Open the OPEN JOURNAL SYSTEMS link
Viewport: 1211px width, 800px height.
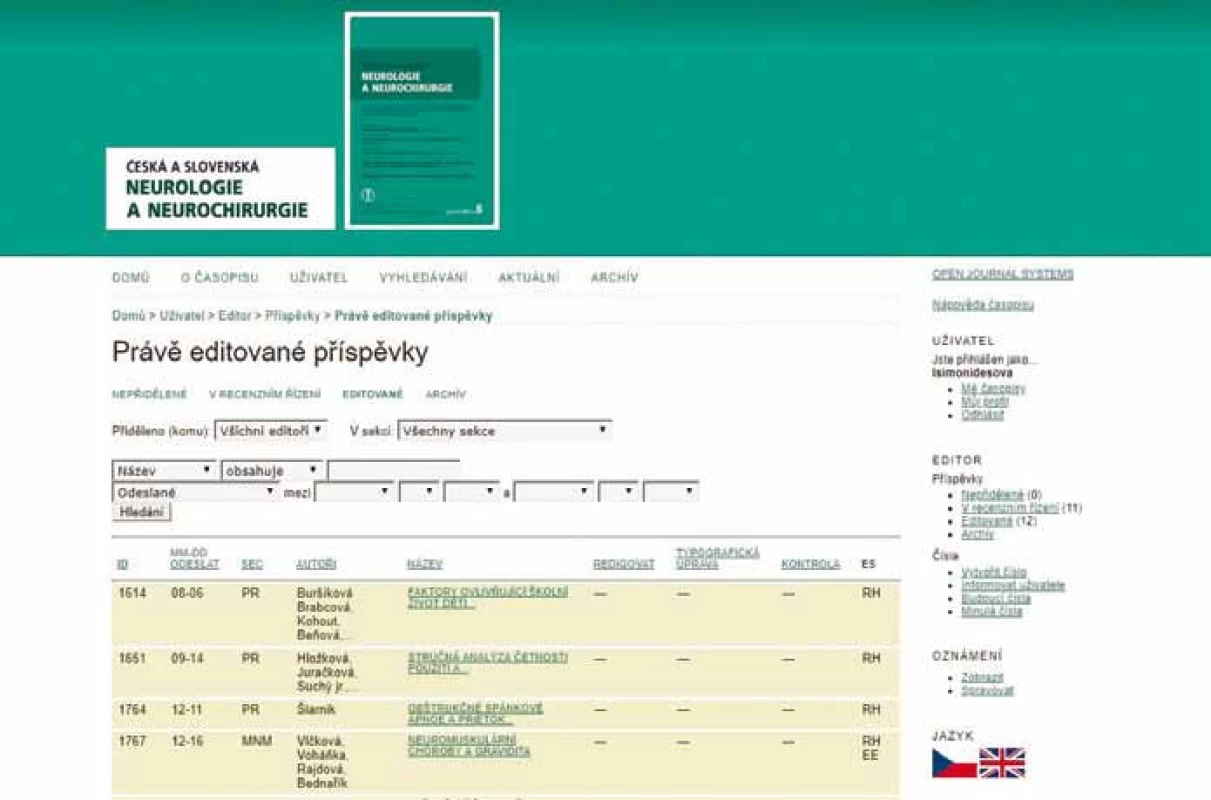[1003, 274]
